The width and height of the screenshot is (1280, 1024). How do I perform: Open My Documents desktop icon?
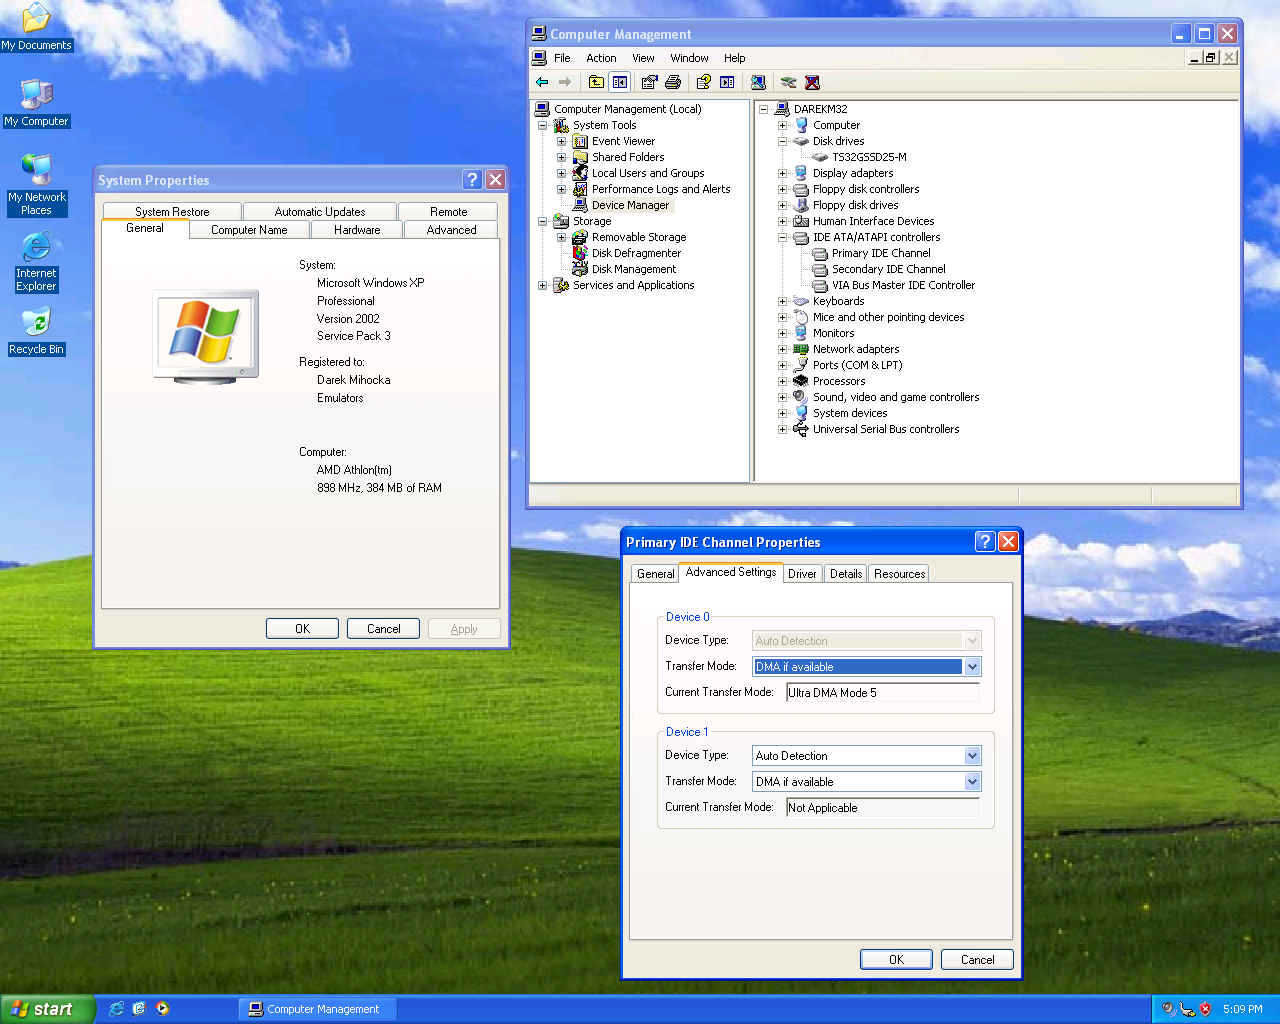(36, 27)
